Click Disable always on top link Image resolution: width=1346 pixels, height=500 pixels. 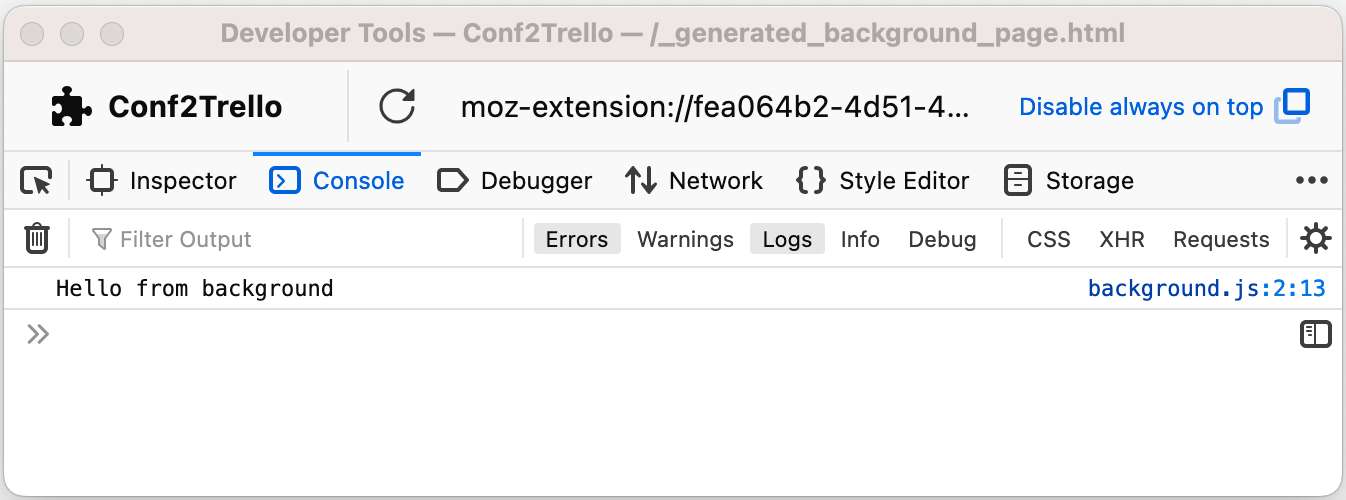[1141, 107]
